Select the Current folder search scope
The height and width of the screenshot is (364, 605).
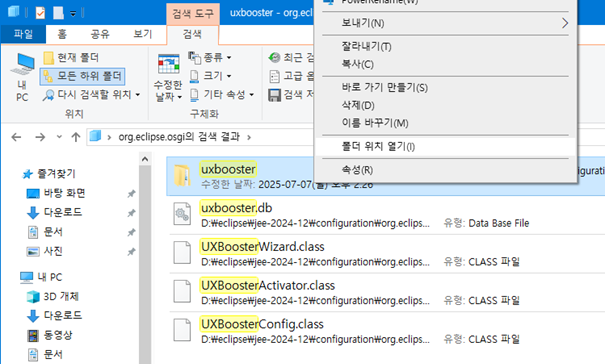(71, 58)
